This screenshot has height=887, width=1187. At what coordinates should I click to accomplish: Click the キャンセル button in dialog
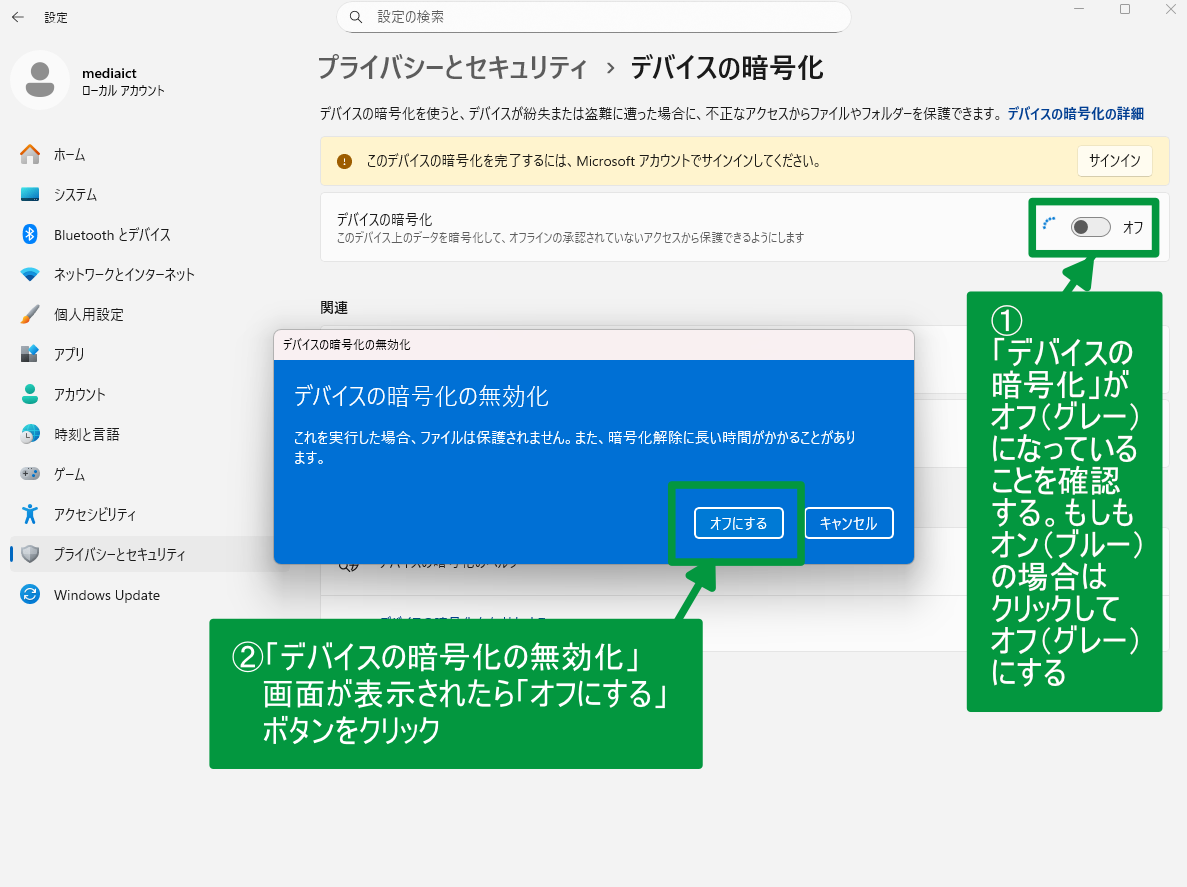coord(848,523)
